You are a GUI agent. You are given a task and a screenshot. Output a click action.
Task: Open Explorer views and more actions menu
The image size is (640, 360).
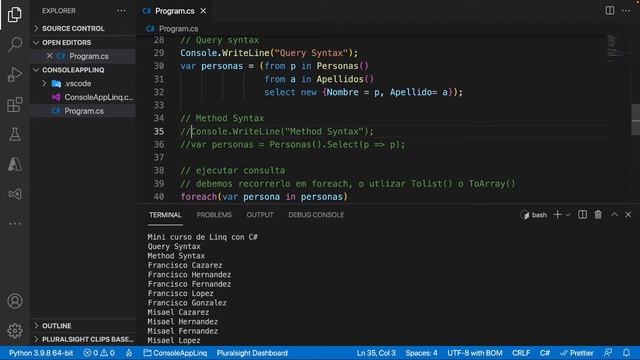(121, 11)
